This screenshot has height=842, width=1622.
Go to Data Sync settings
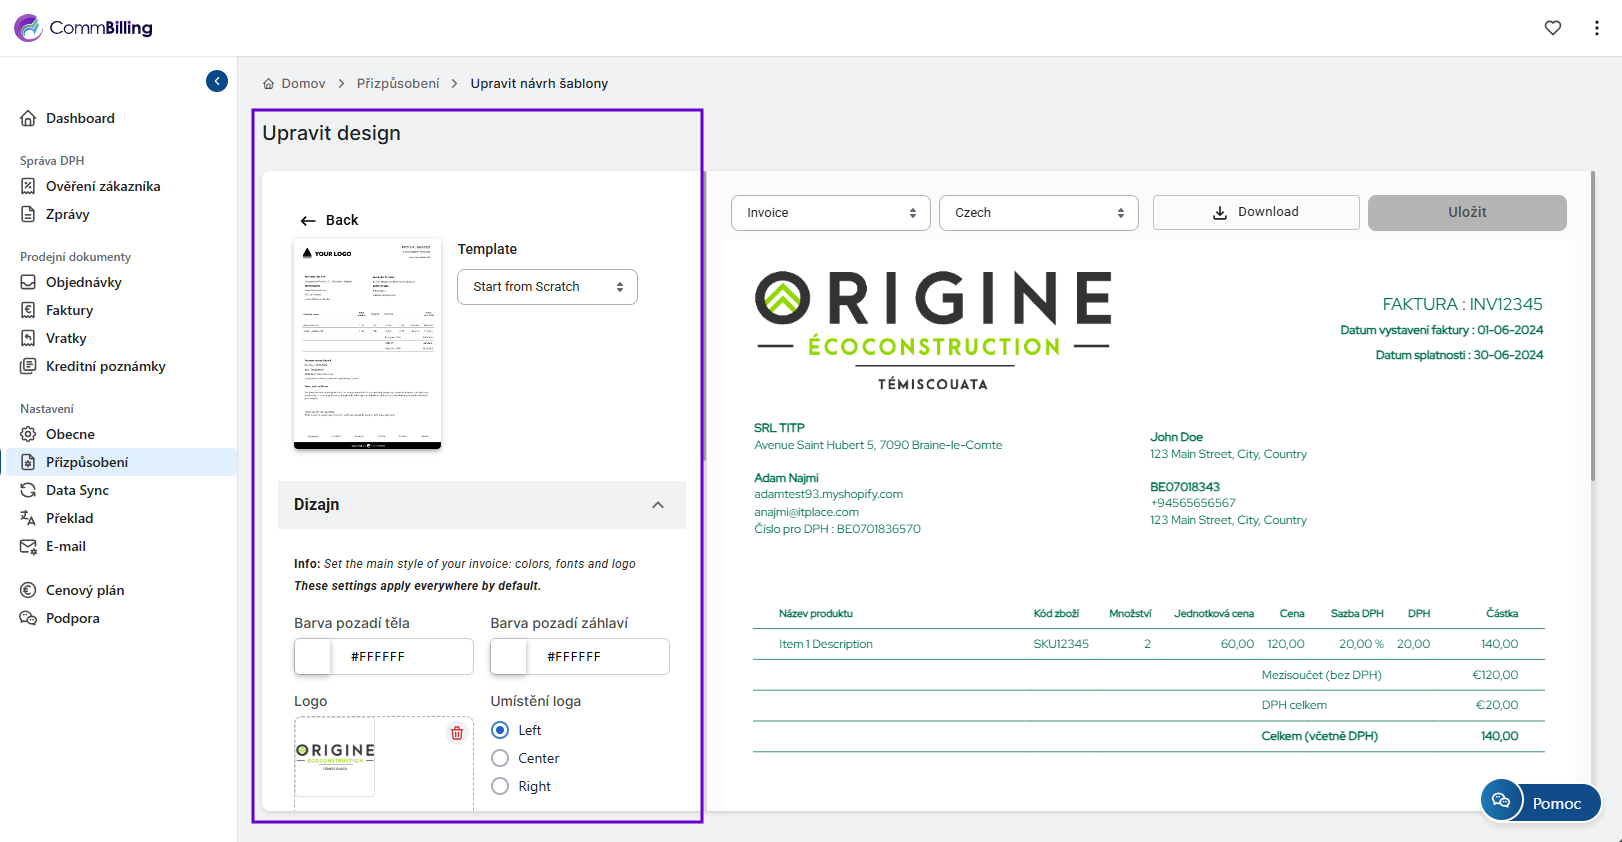coord(77,490)
